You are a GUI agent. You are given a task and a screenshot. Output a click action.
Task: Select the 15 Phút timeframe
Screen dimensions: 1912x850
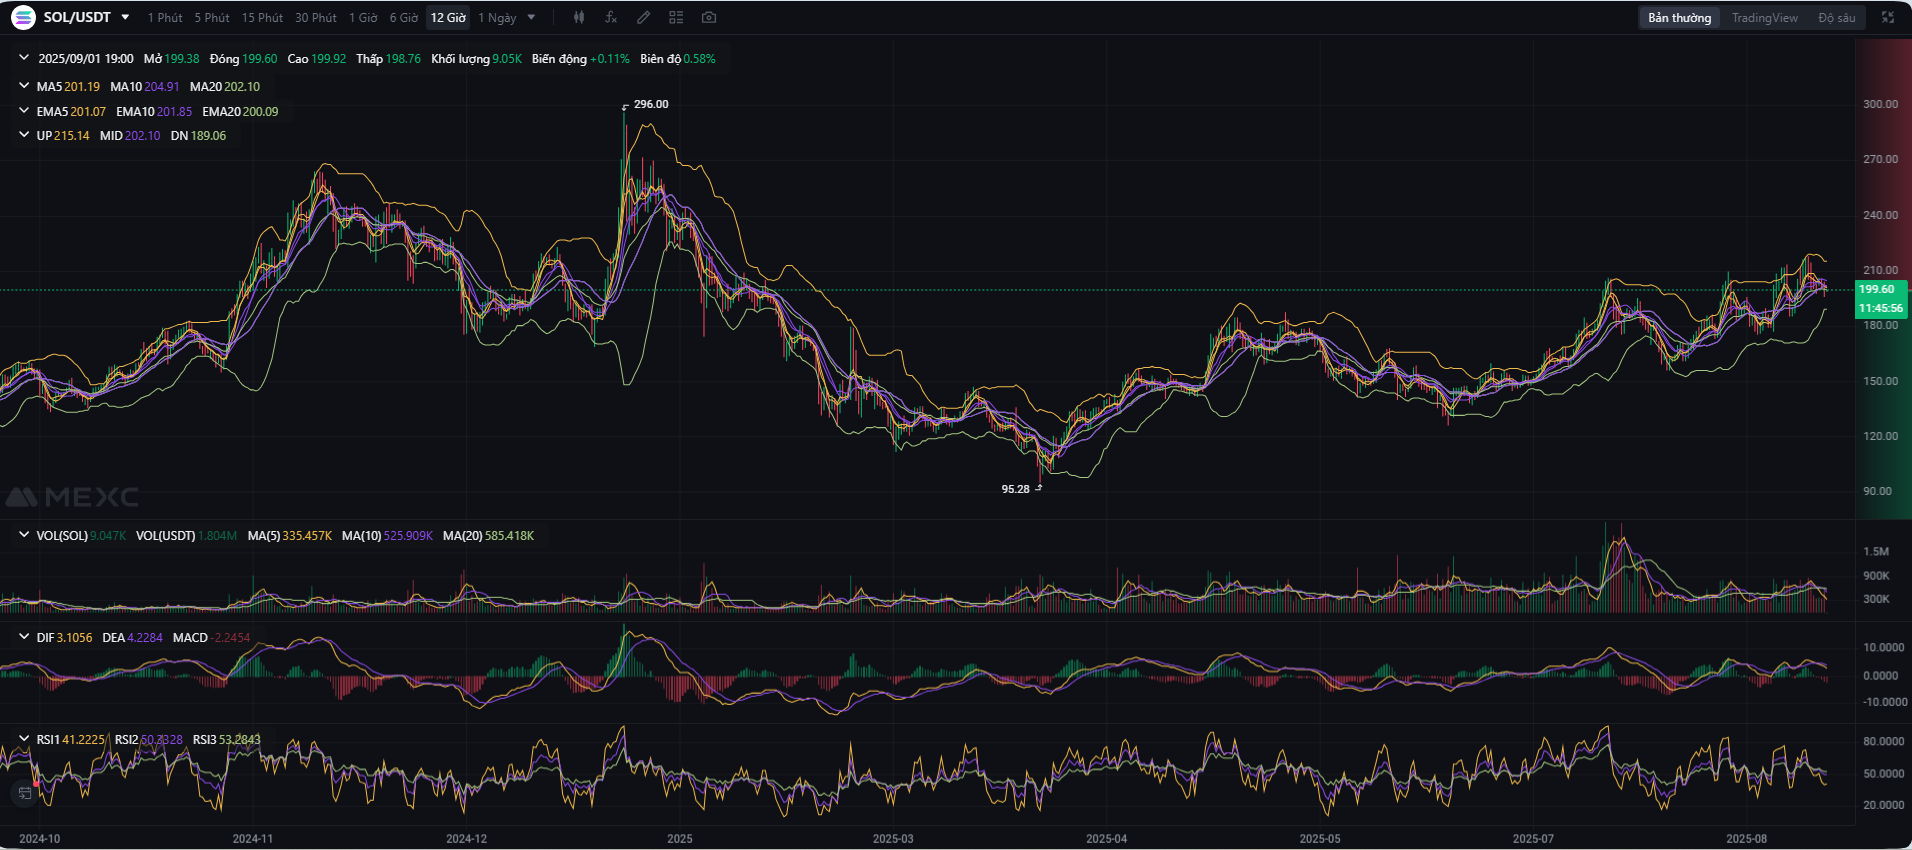262,17
